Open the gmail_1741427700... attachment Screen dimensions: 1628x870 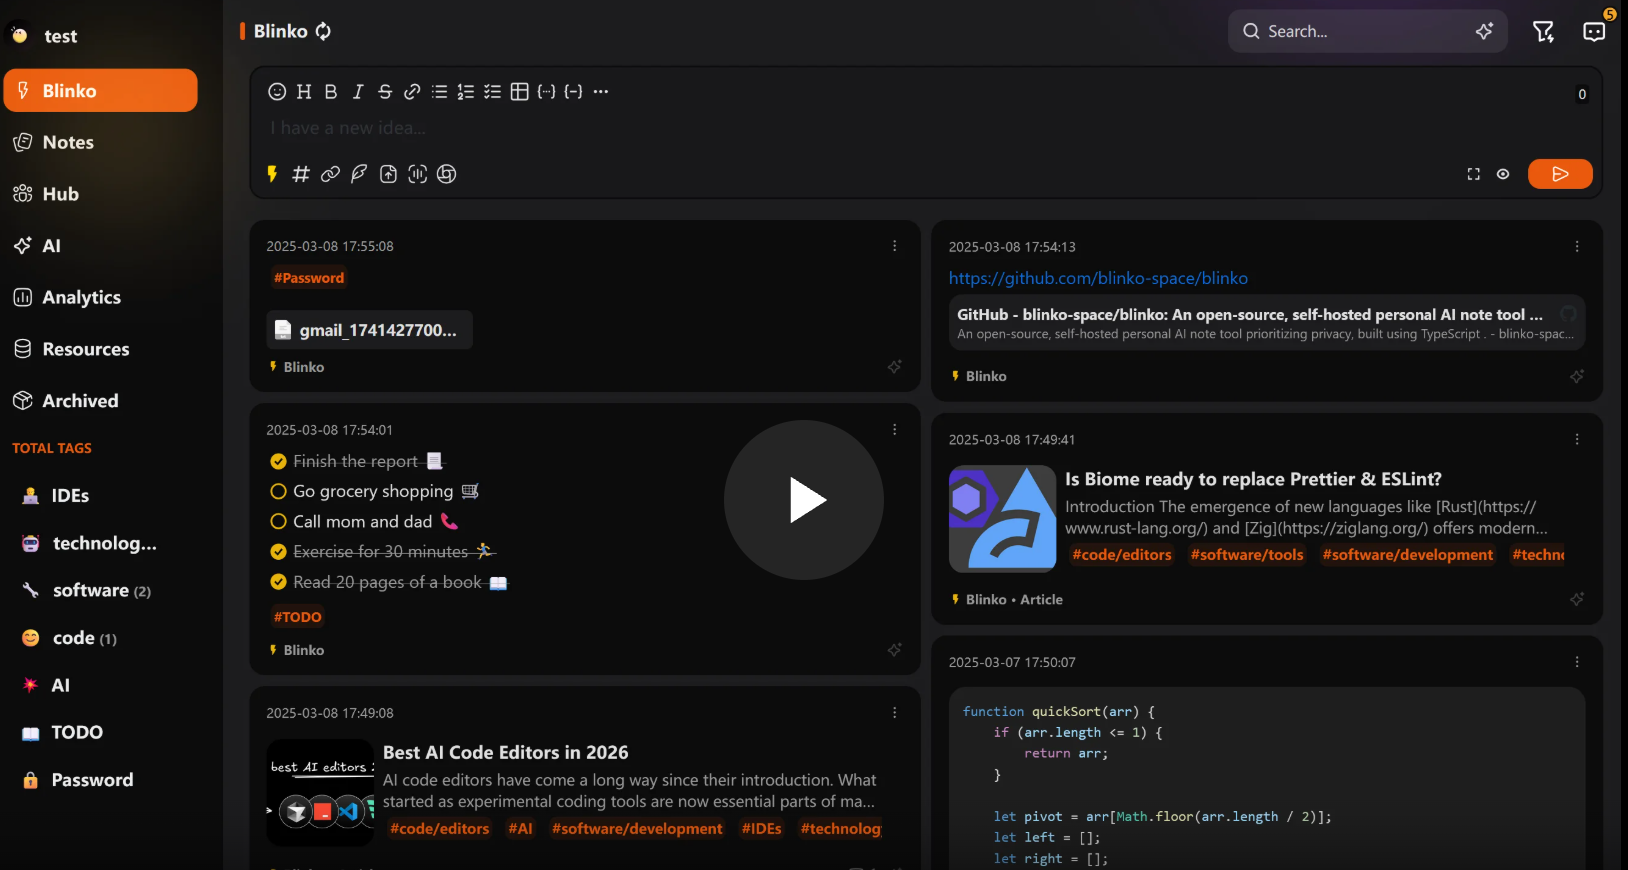(x=369, y=330)
